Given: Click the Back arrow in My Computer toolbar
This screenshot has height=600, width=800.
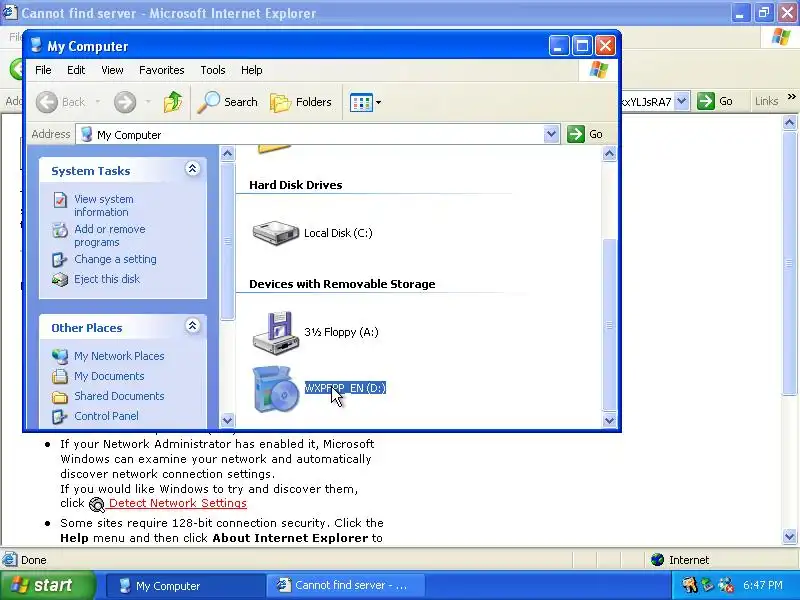Looking at the screenshot, I should [x=47, y=102].
